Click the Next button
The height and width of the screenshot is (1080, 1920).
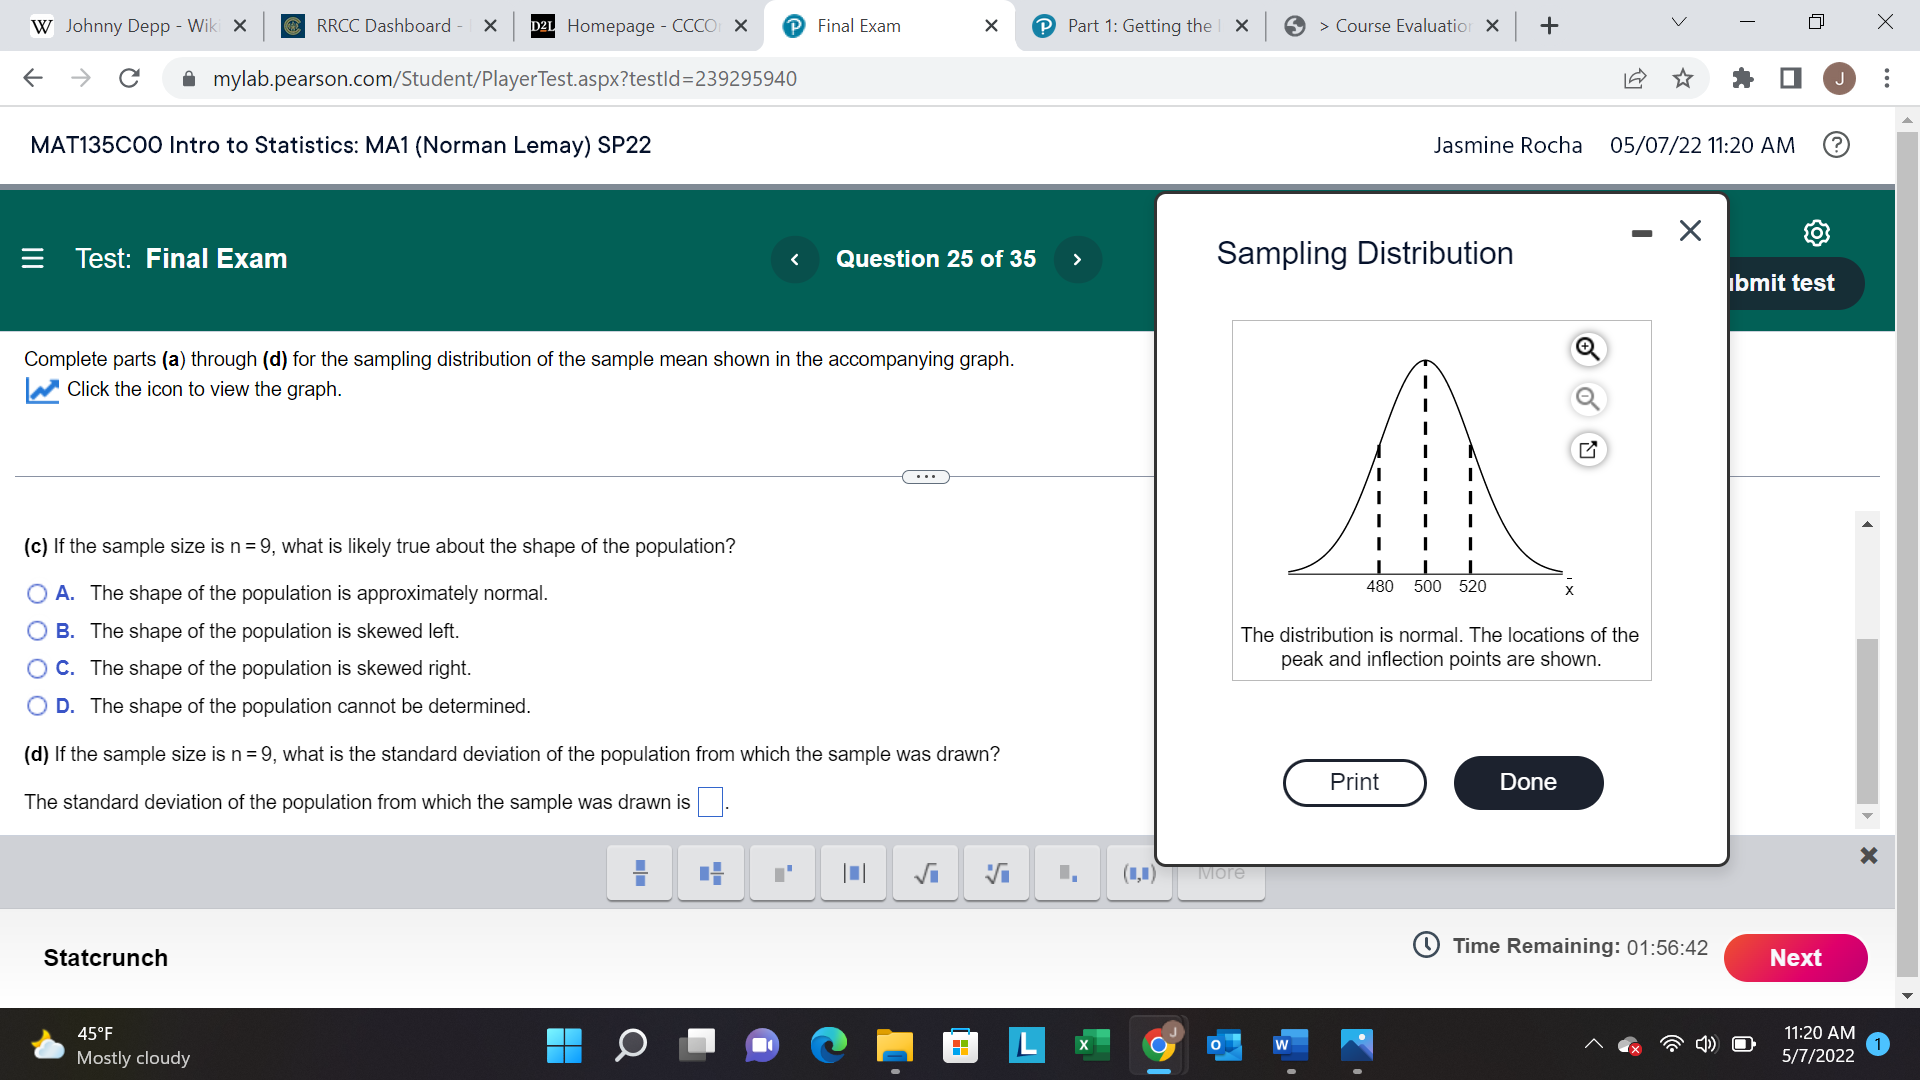pos(1795,957)
